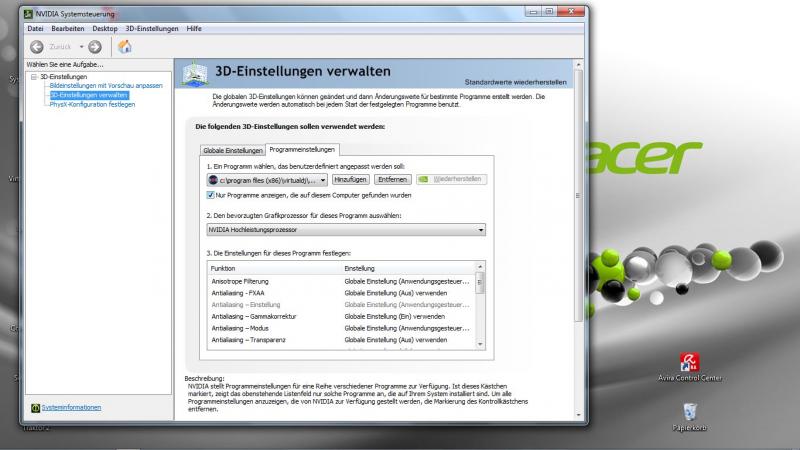Switch to Programmeinstellungen tab
The height and width of the screenshot is (450, 800).
tap(302, 149)
